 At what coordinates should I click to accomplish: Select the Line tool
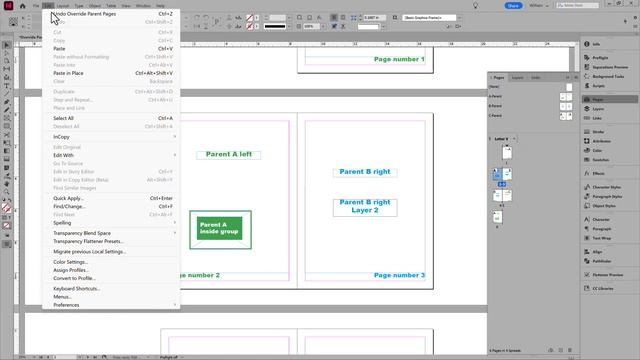click(7, 94)
